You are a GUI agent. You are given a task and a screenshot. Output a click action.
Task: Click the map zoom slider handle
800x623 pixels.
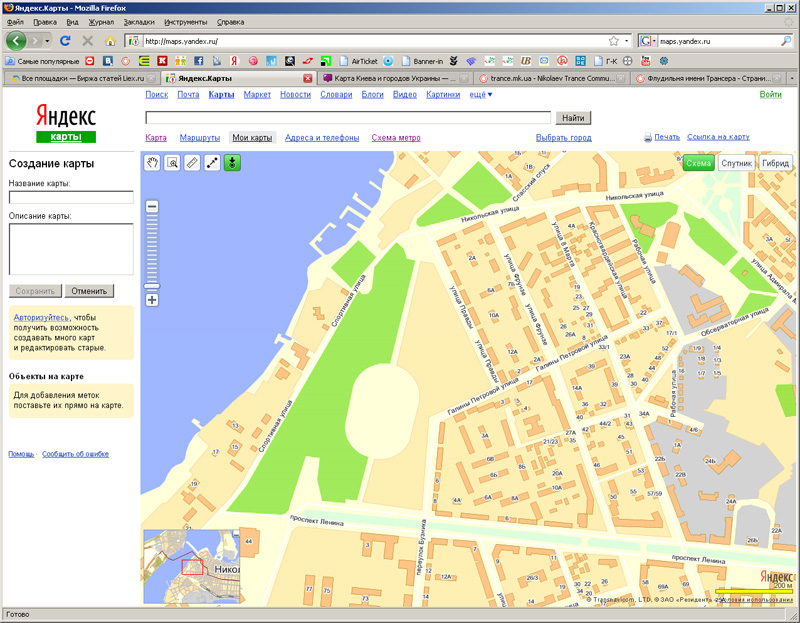coord(152,286)
